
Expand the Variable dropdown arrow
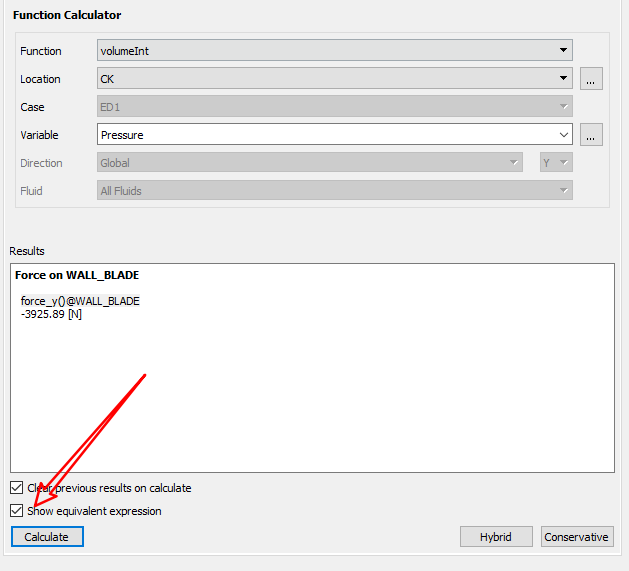pyautogui.click(x=564, y=135)
